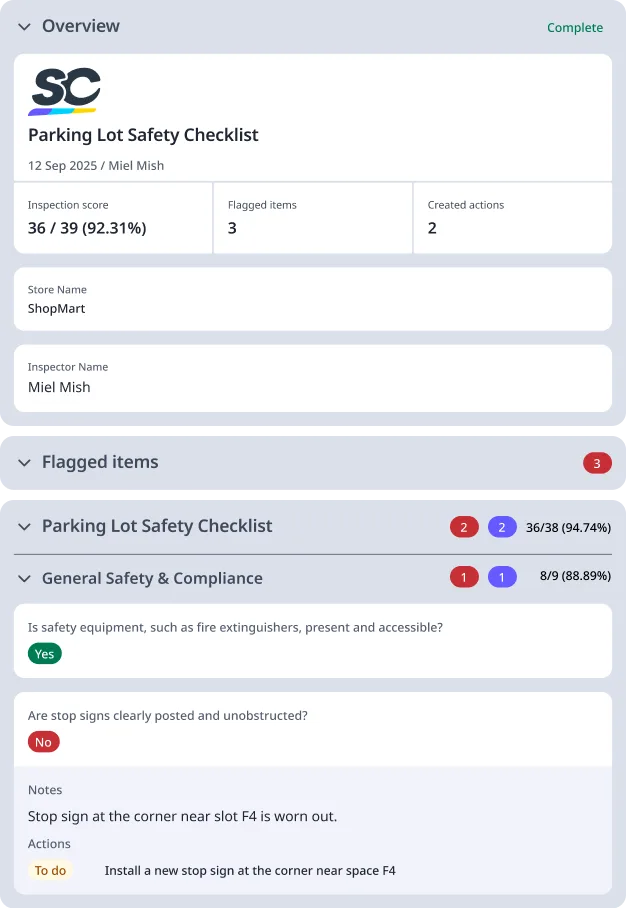
Task: Collapse the Parking Lot Safety Checklist section
Action: coord(23,526)
